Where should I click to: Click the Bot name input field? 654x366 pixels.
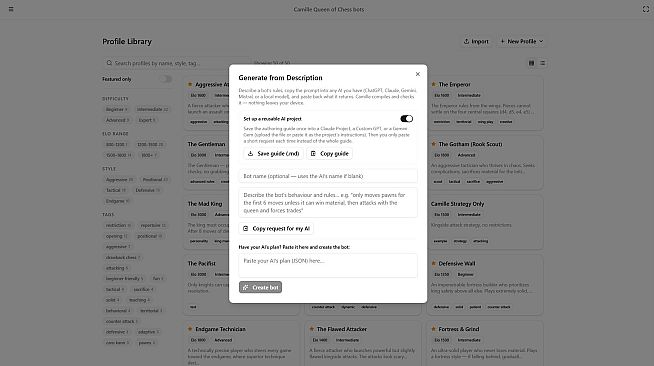pyautogui.click(x=328, y=176)
